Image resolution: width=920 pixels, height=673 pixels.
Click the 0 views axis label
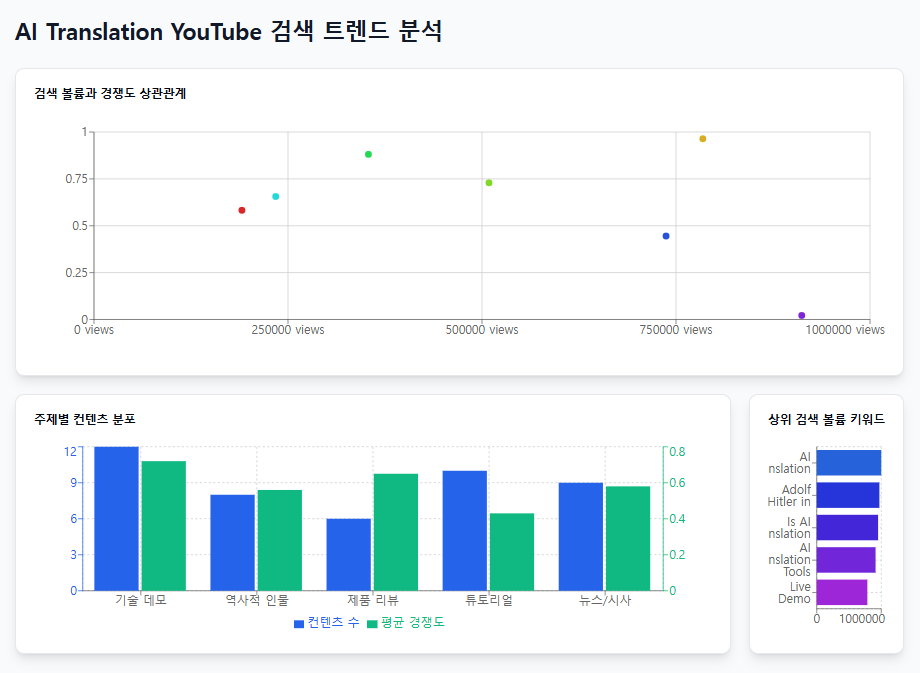pos(94,330)
